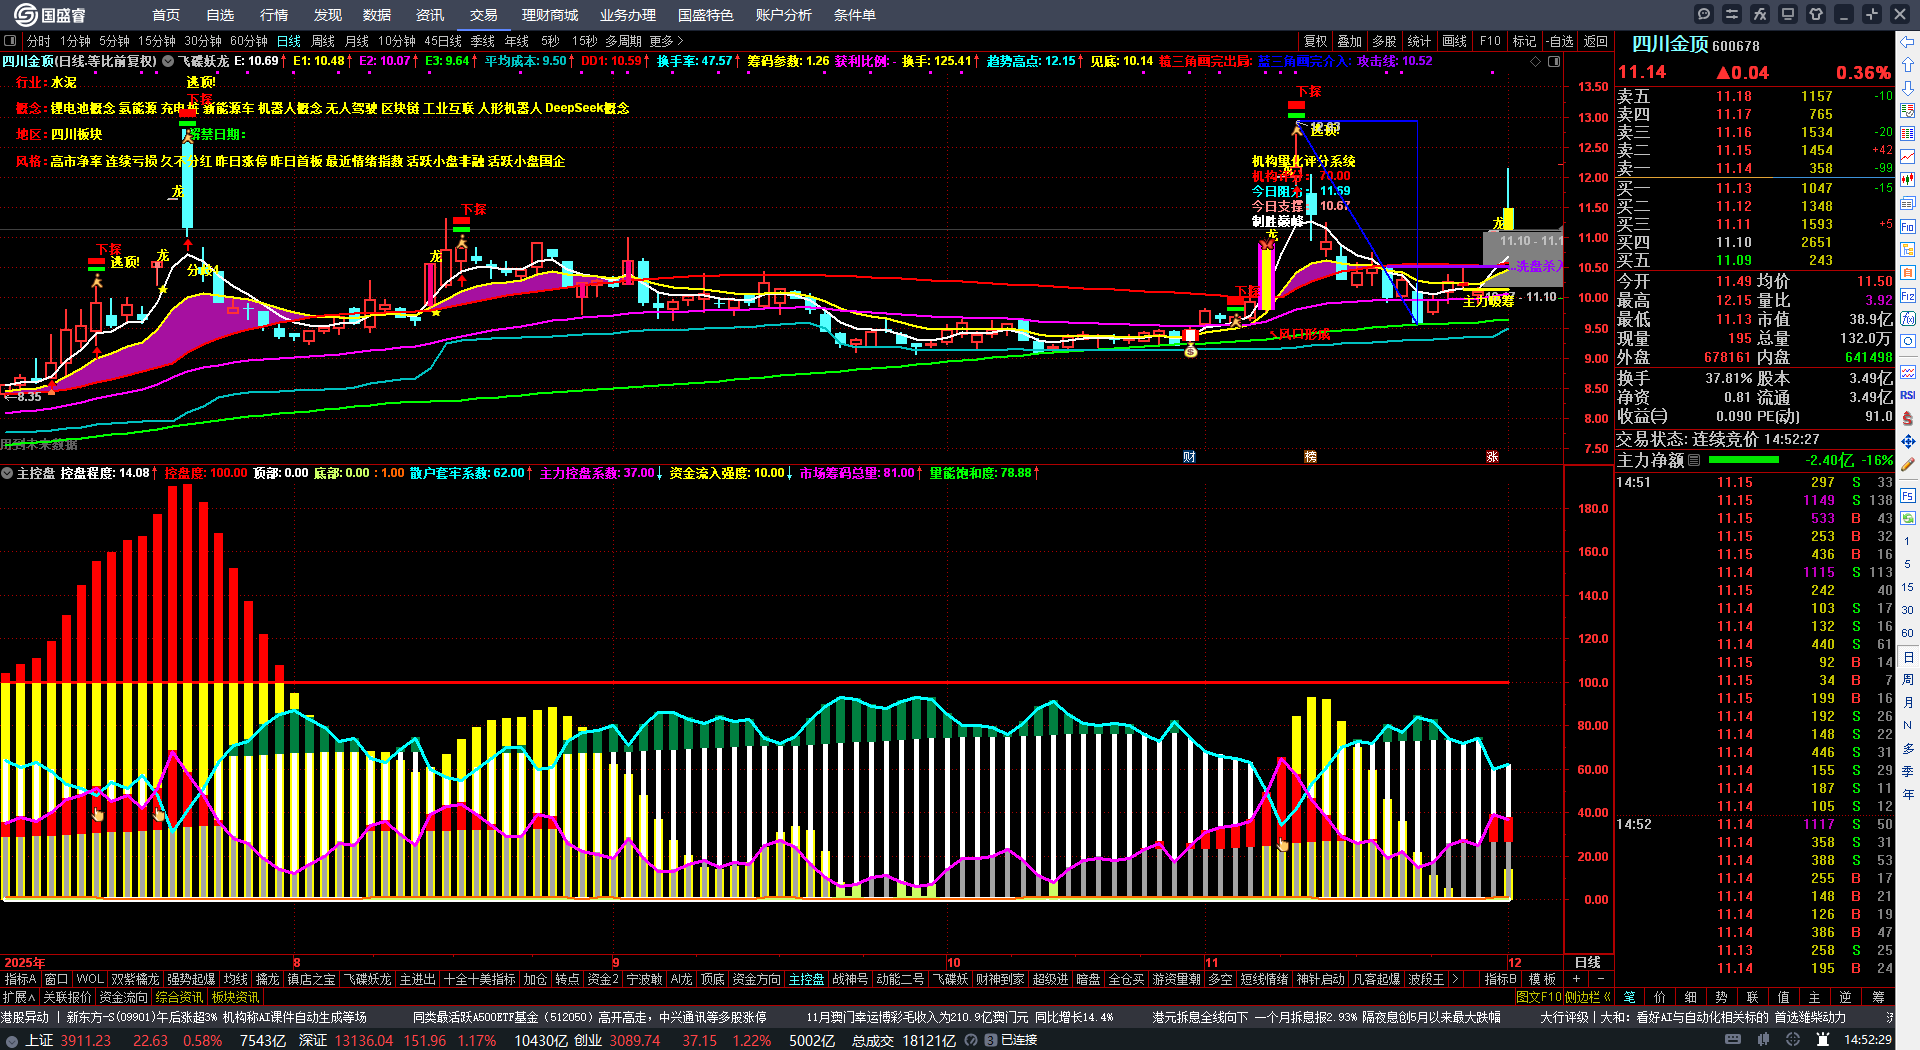The image size is (1920, 1050).
Task: Select the pencil drawing tool icon
Action: (1908, 464)
